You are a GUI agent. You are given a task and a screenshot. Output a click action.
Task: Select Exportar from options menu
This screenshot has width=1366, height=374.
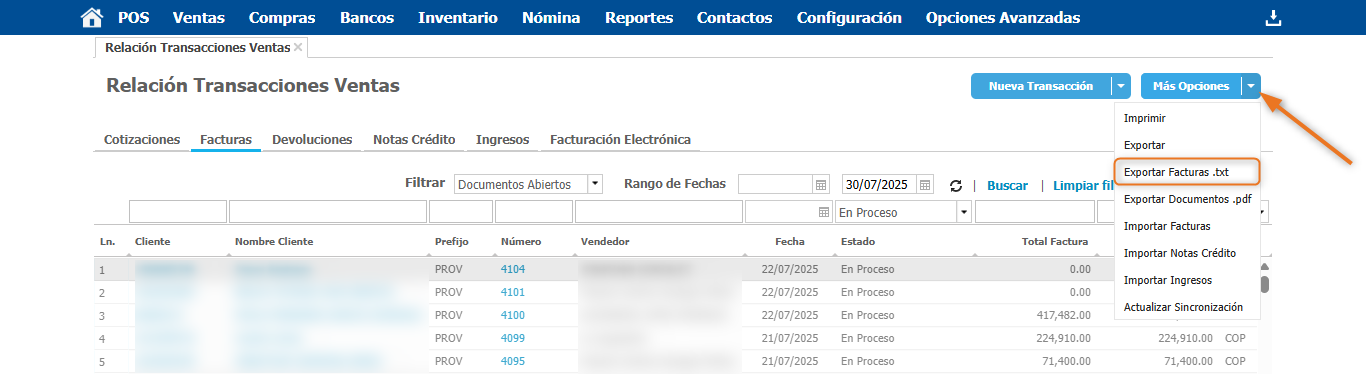tap(1144, 145)
